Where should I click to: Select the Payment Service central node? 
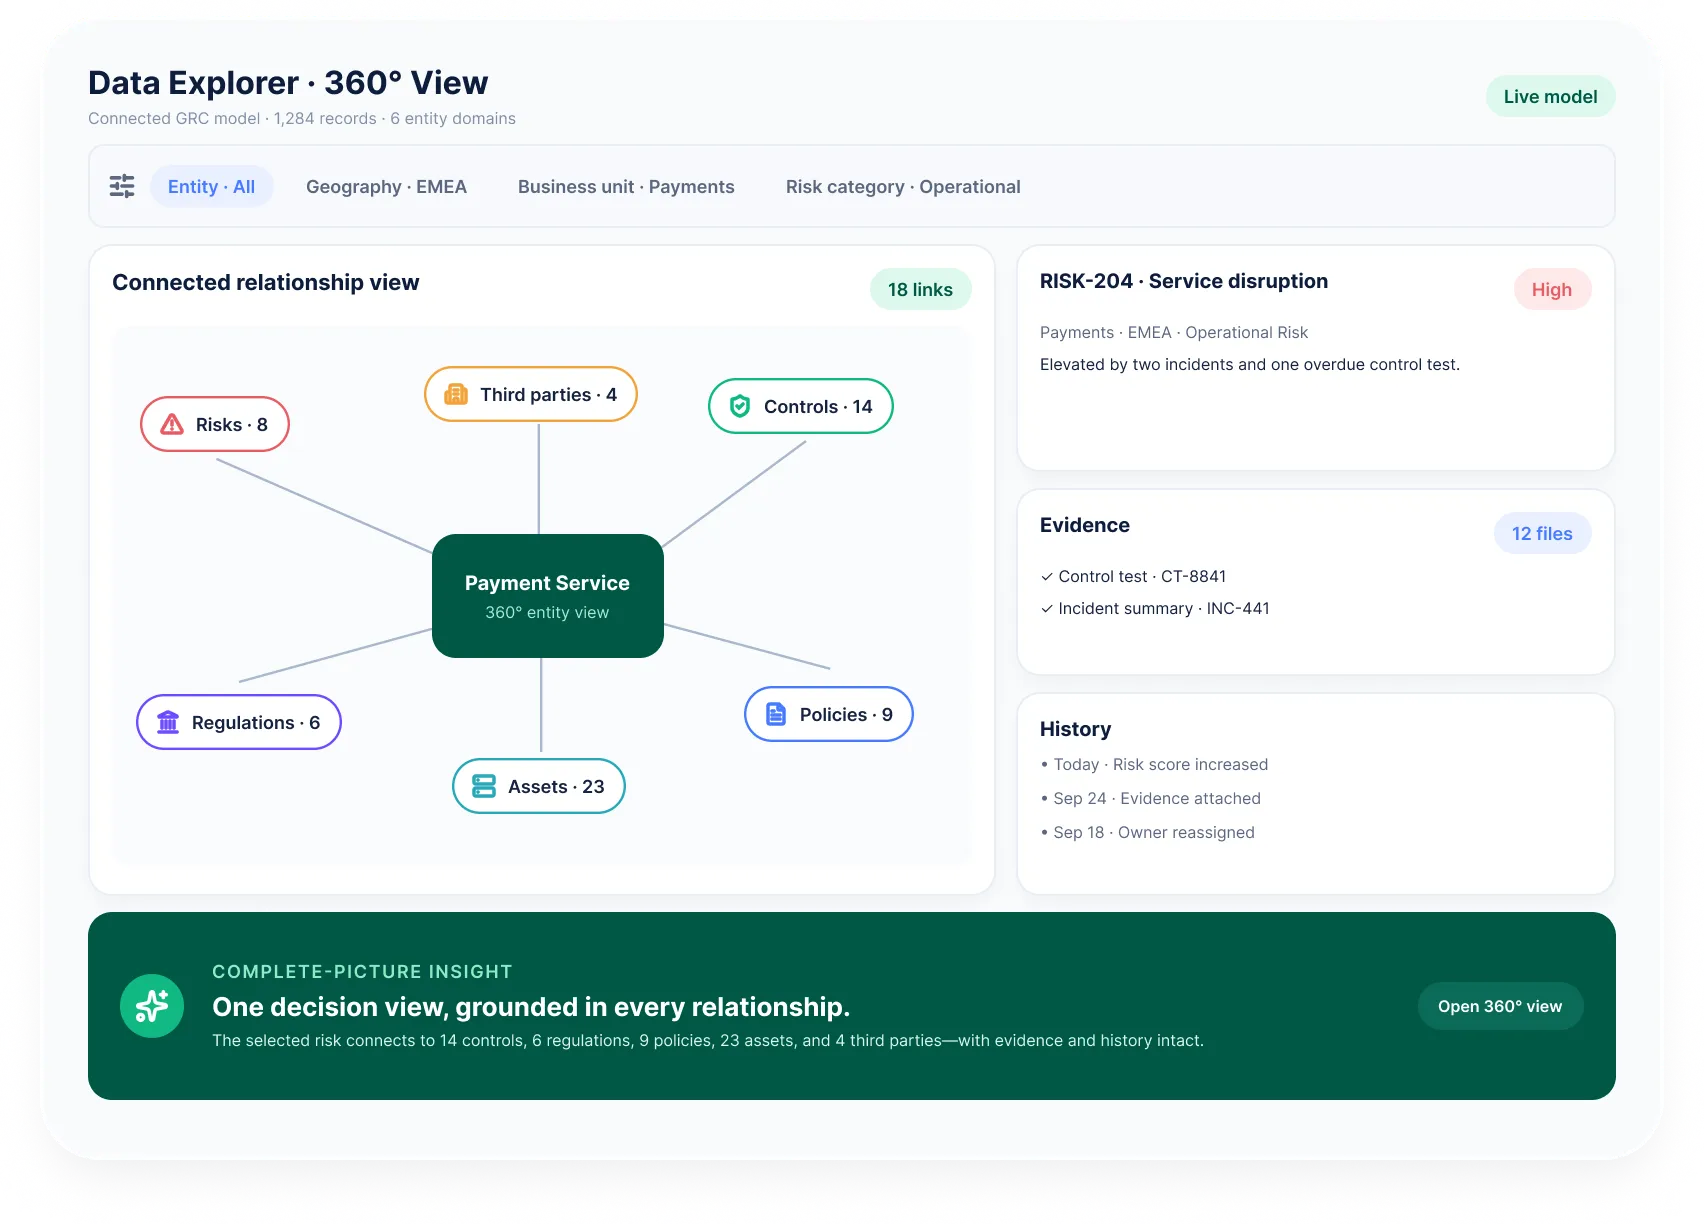pyautogui.click(x=548, y=596)
